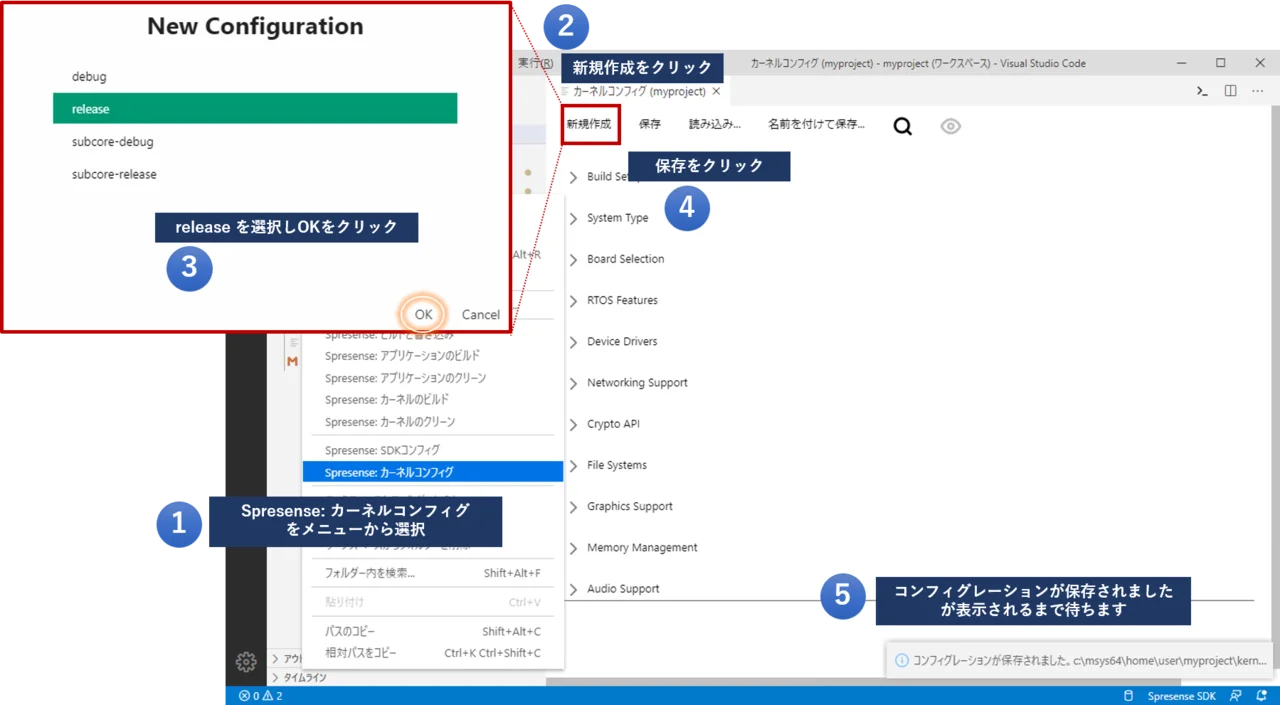Select Spresense: カーネルコンフィグ from the context menu
1280x705 pixels.
click(433, 472)
